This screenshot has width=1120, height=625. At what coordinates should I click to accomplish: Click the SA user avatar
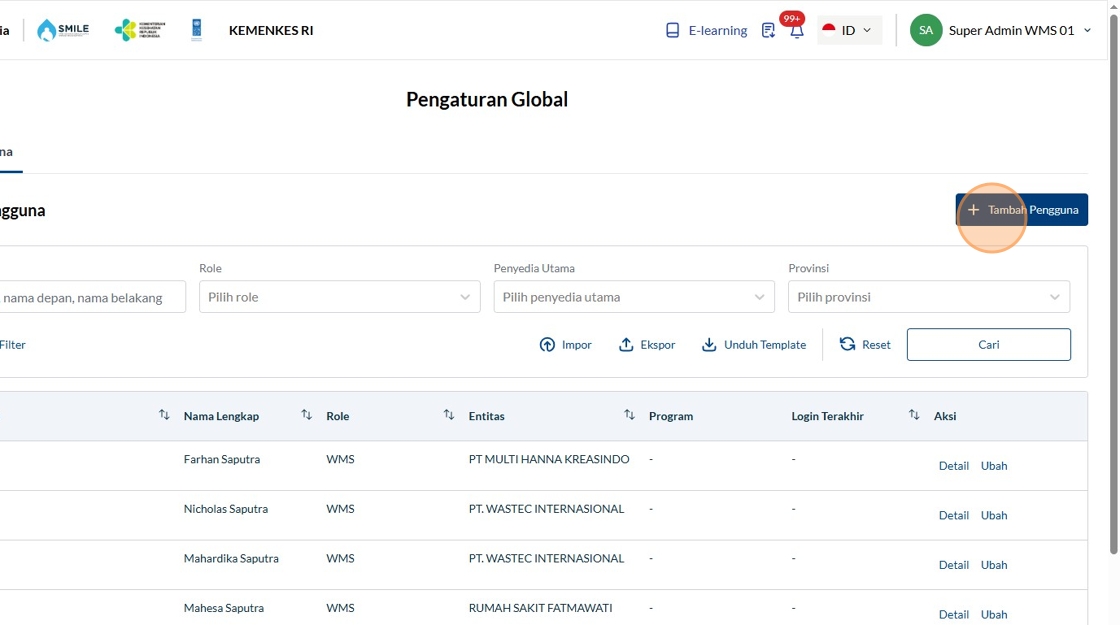pyautogui.click(x=926, y=30)
